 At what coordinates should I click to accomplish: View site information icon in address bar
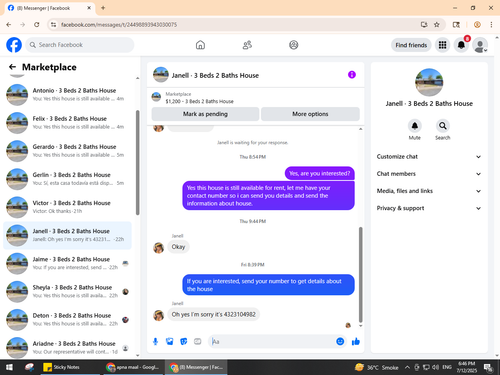pos(53,24)
